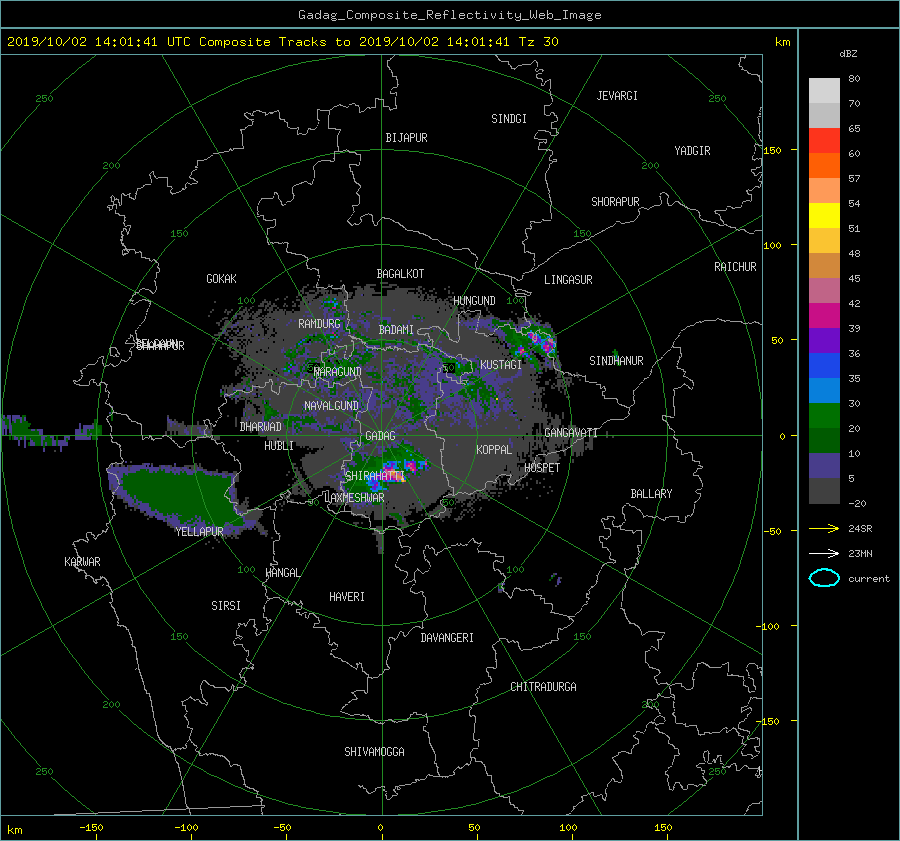This screenshot has height=841, width=900.
Task: Click the HUNGUND town label
Action: (x=474, y=301)
